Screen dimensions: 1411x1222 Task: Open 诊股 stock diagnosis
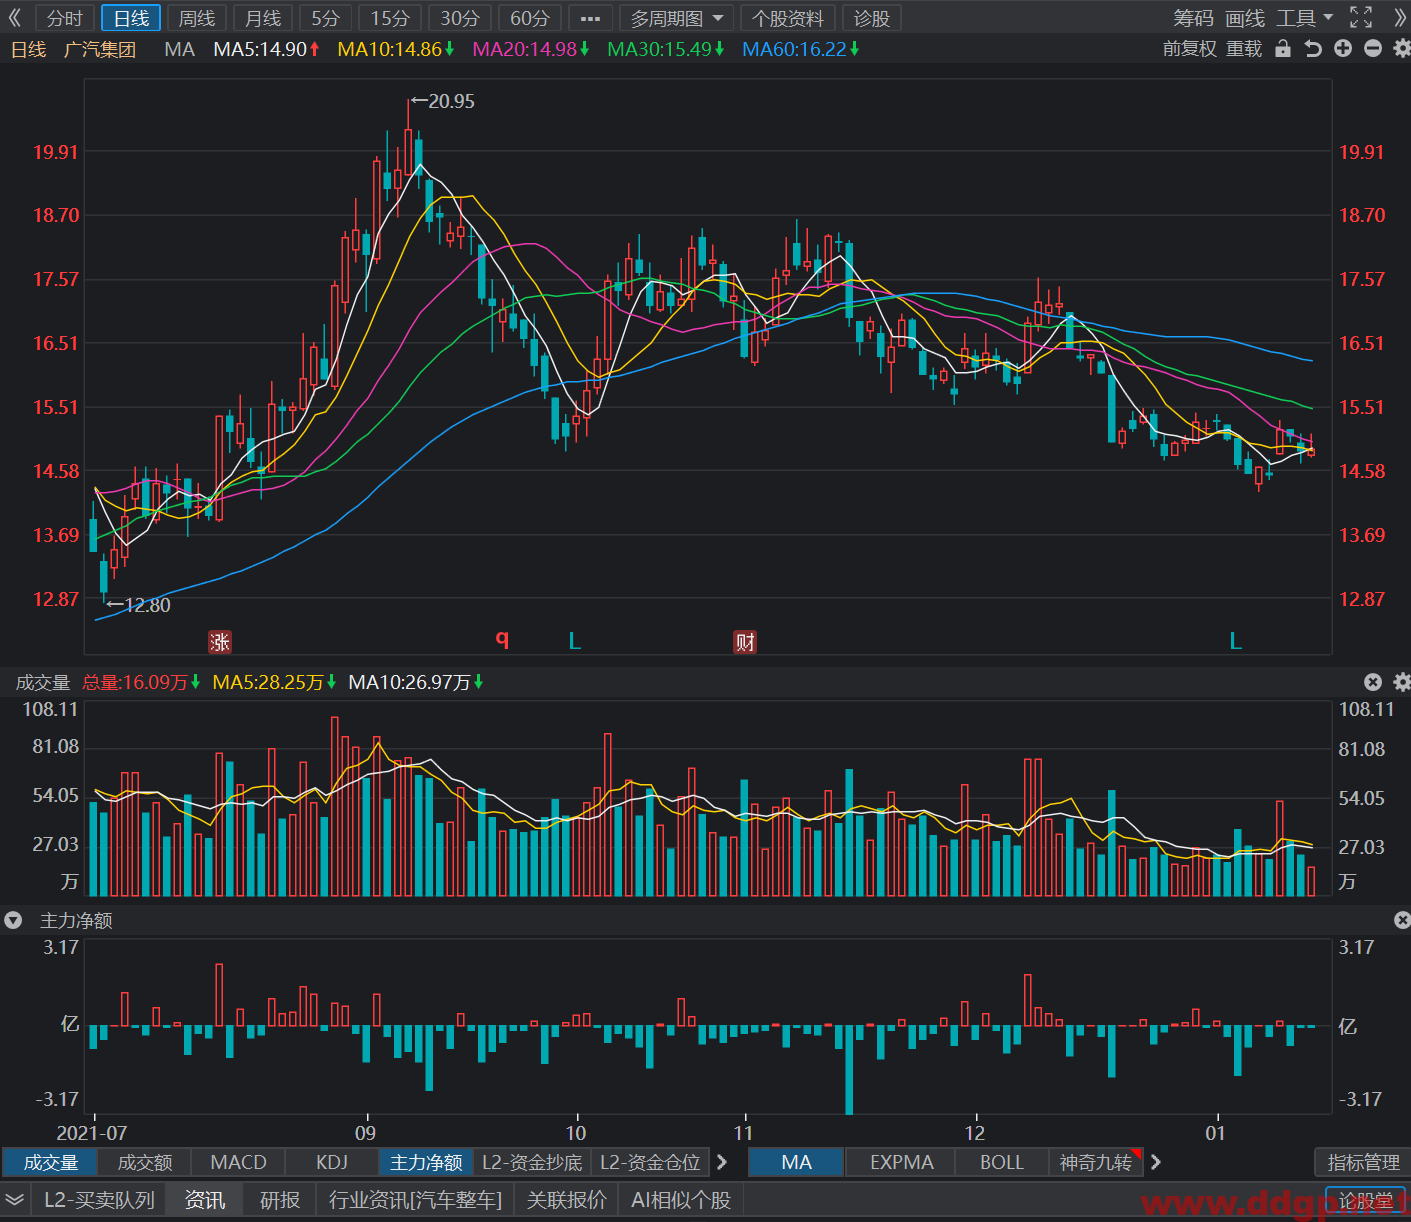click(x=871, y=18)
